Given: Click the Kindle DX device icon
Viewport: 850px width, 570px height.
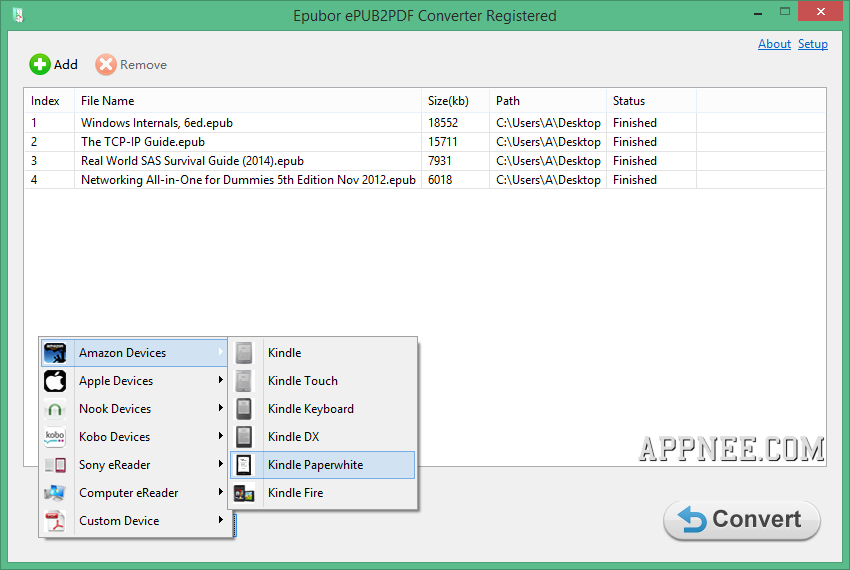Looking at the screenshot, I should coord(244,437).
